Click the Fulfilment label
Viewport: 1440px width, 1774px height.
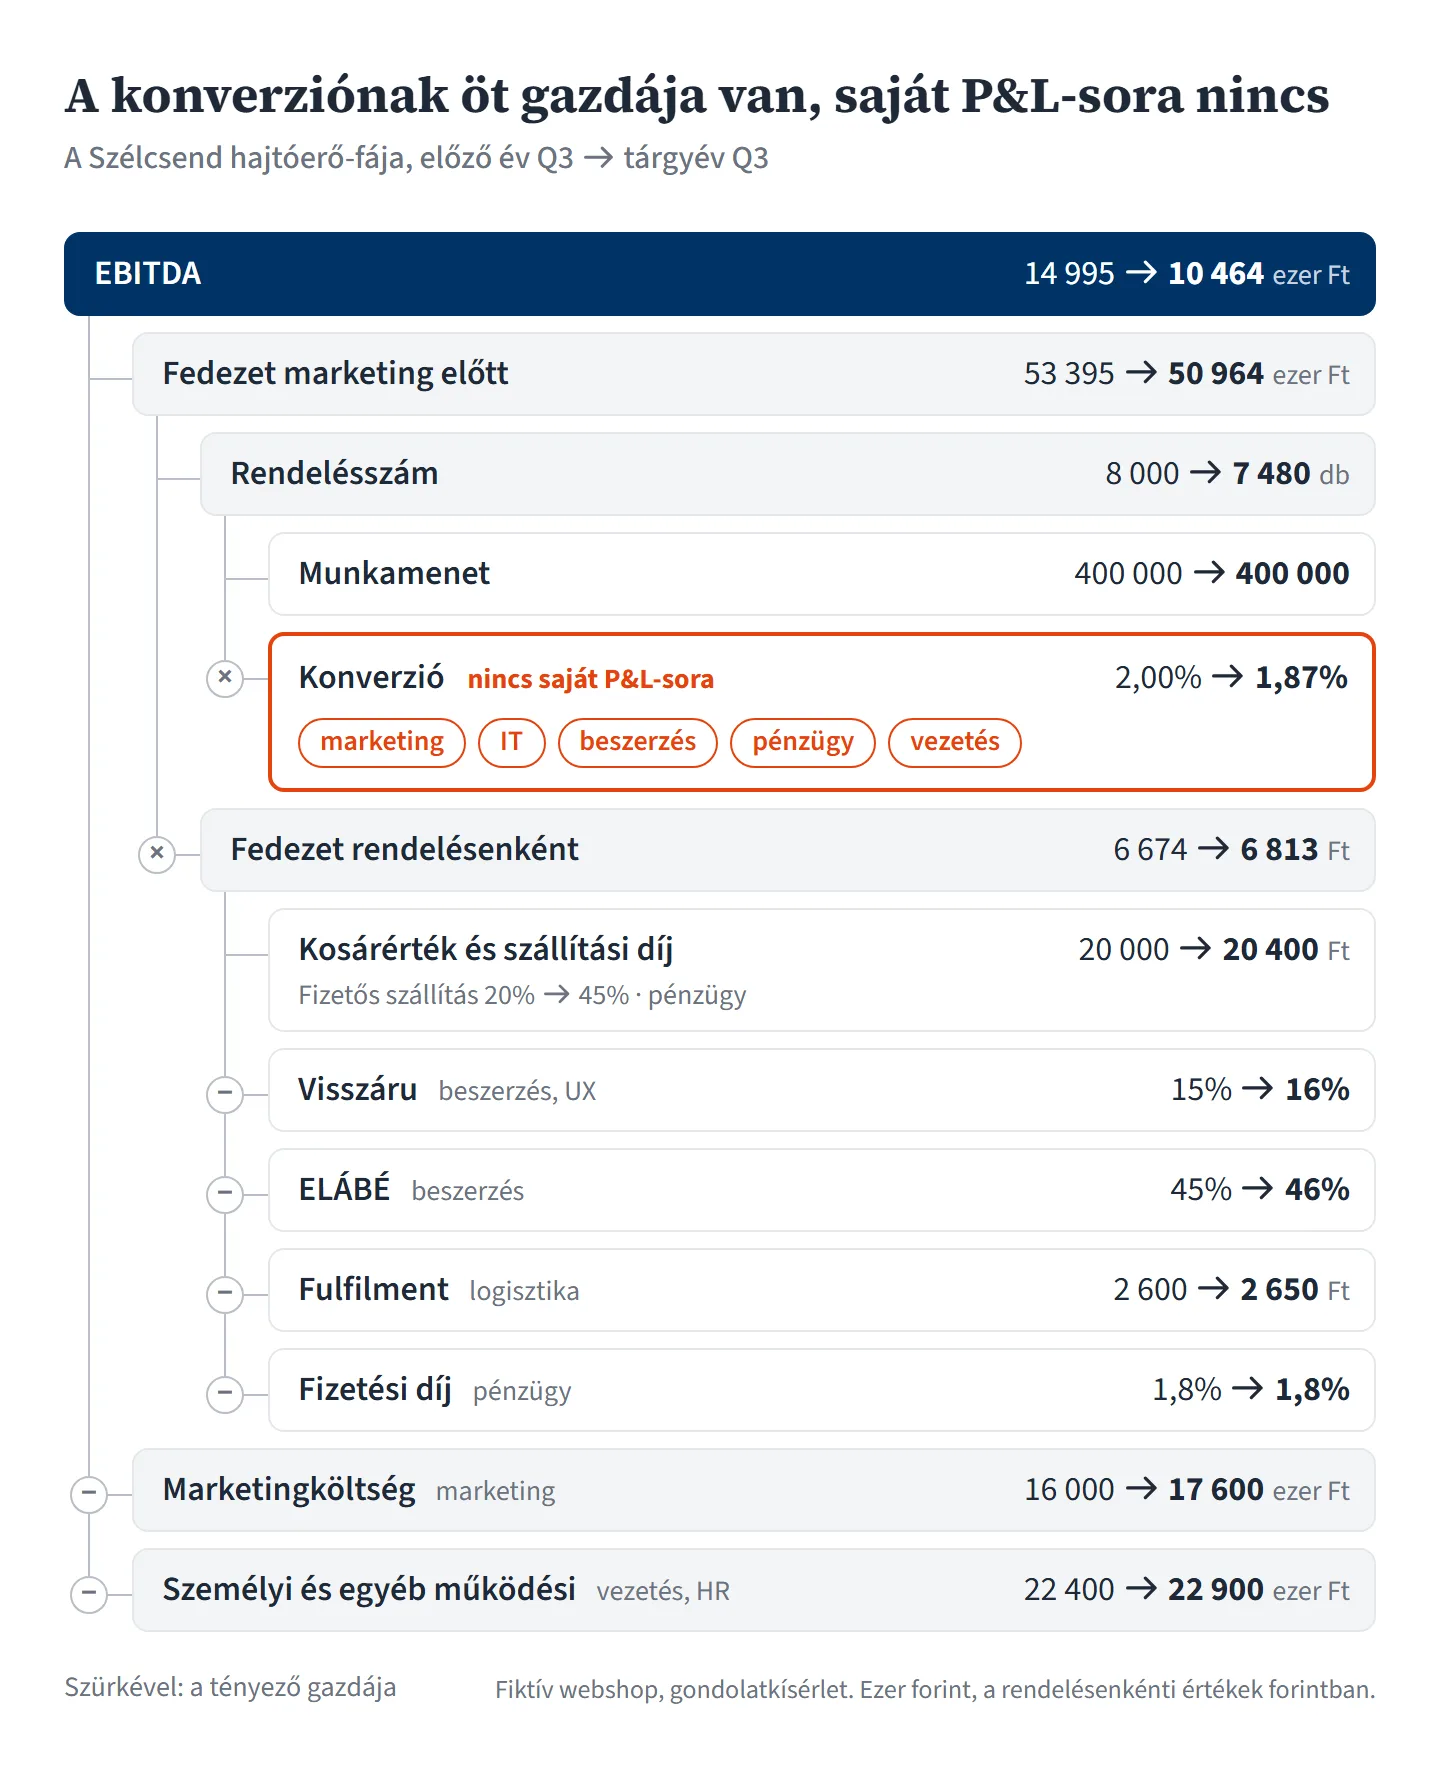tap(373, 1289)
